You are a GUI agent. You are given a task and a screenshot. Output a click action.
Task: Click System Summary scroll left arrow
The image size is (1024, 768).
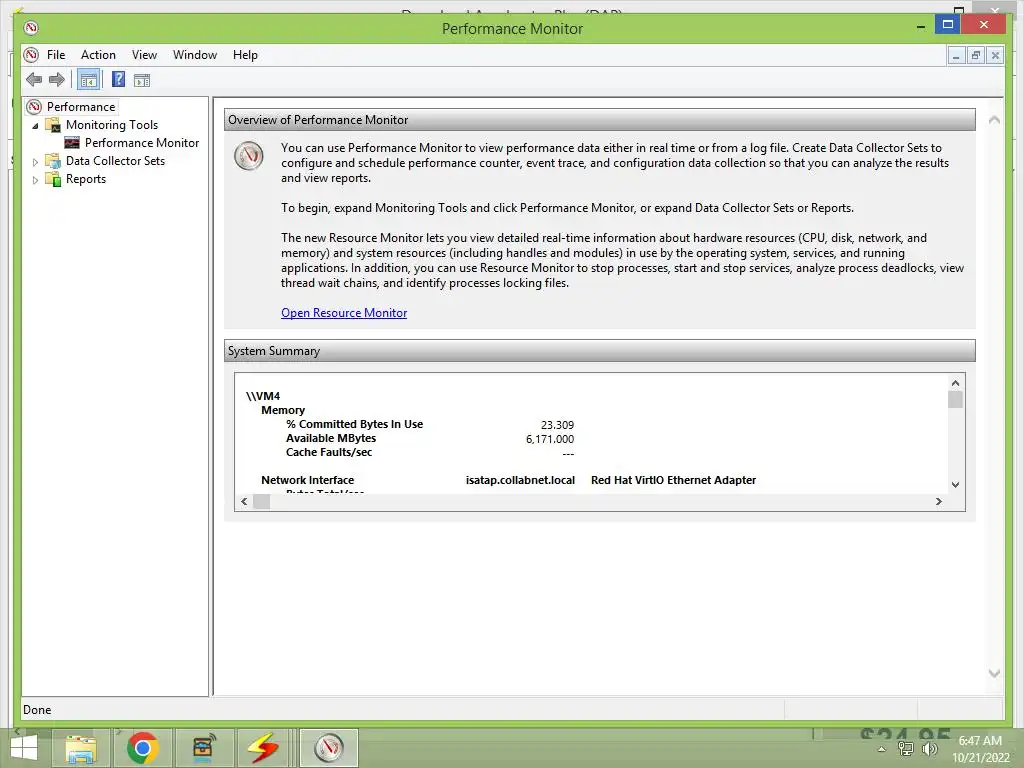[x=244, y=502]
